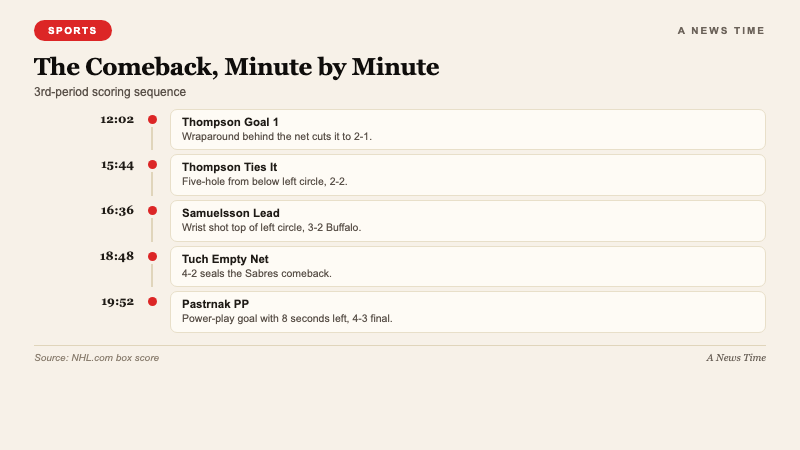Click the 15:44 timestamp label
The width and height of the screenshot is (800, 450).
117,165
